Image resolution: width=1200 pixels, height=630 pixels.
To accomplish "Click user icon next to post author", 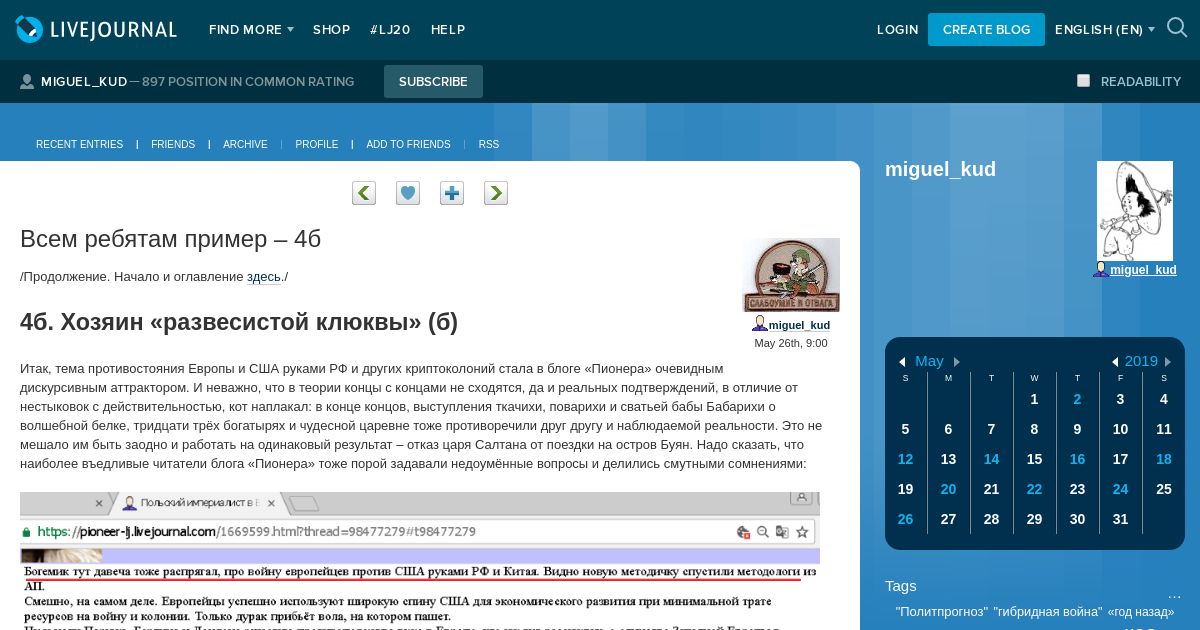I will pos(760,324).
